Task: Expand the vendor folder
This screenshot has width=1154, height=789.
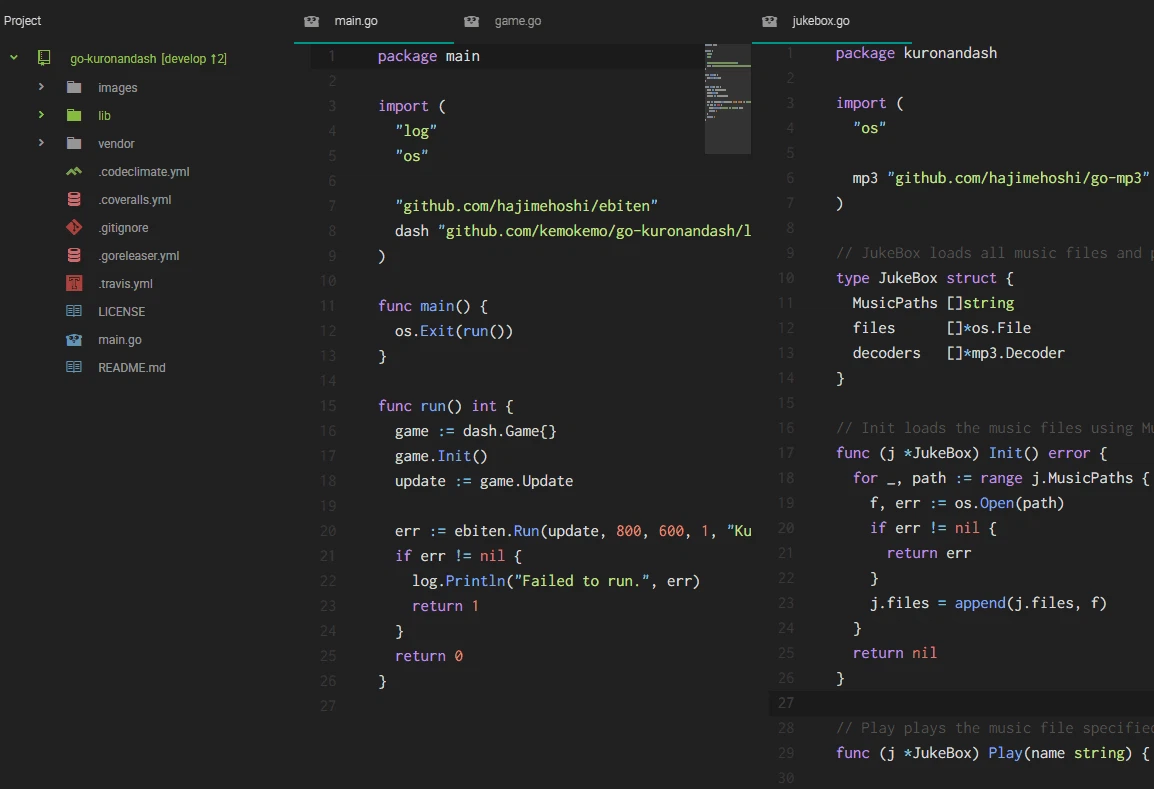Action: pos(40,143)
